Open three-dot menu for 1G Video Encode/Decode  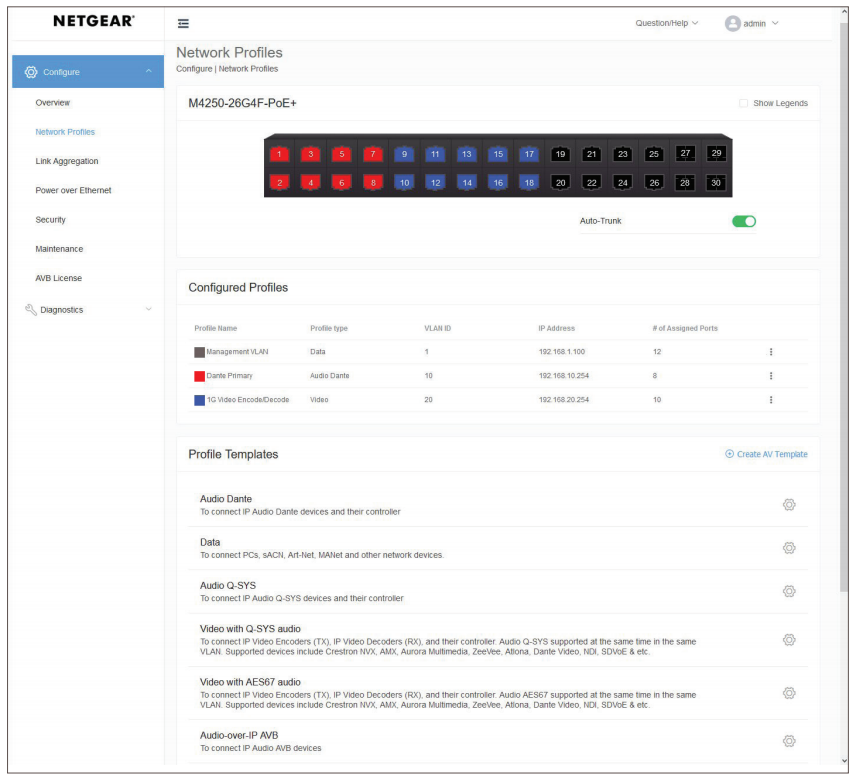(770, 400)
